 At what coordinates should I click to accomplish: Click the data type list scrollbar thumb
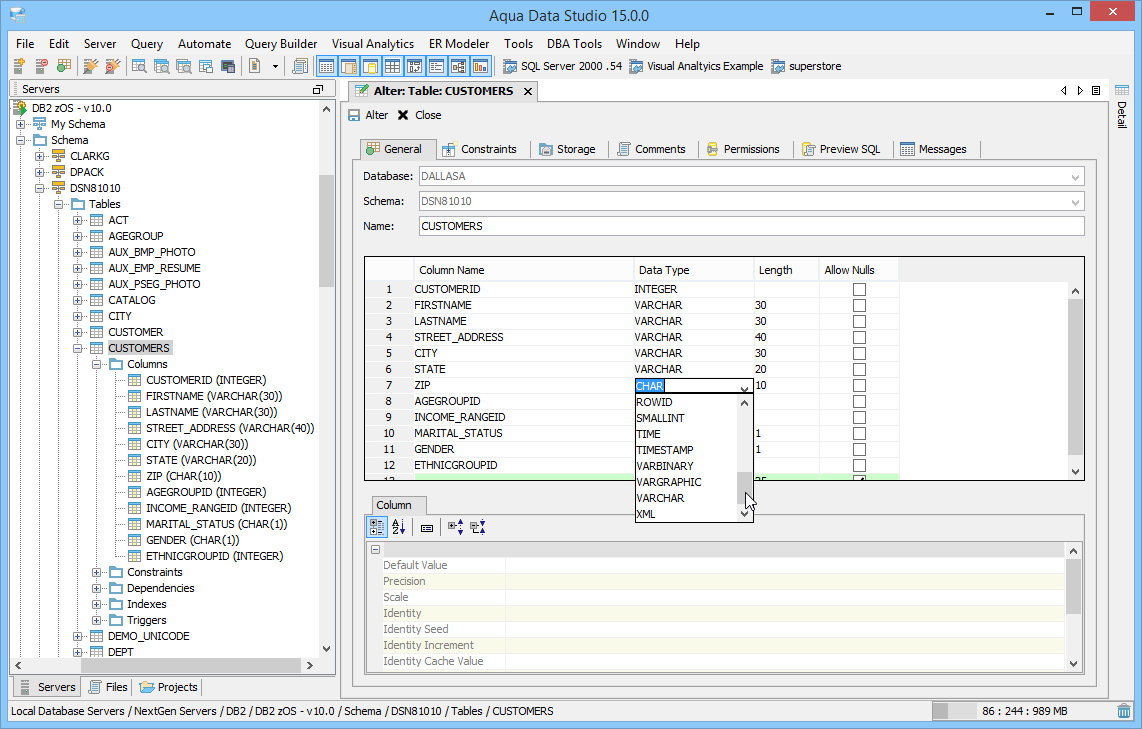(x=744, y=488)
